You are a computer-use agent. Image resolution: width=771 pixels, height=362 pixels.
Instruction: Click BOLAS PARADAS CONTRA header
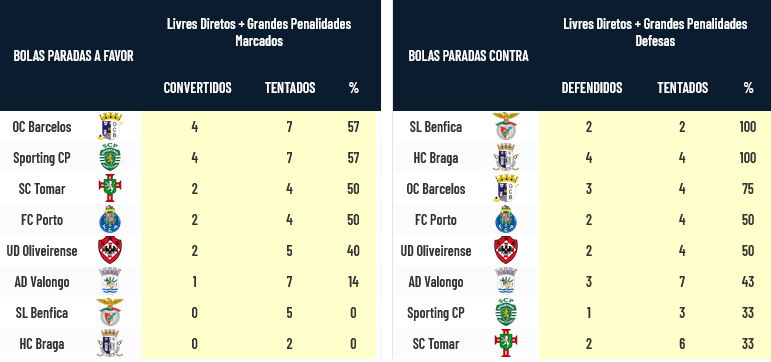click(x=468, y=56)
